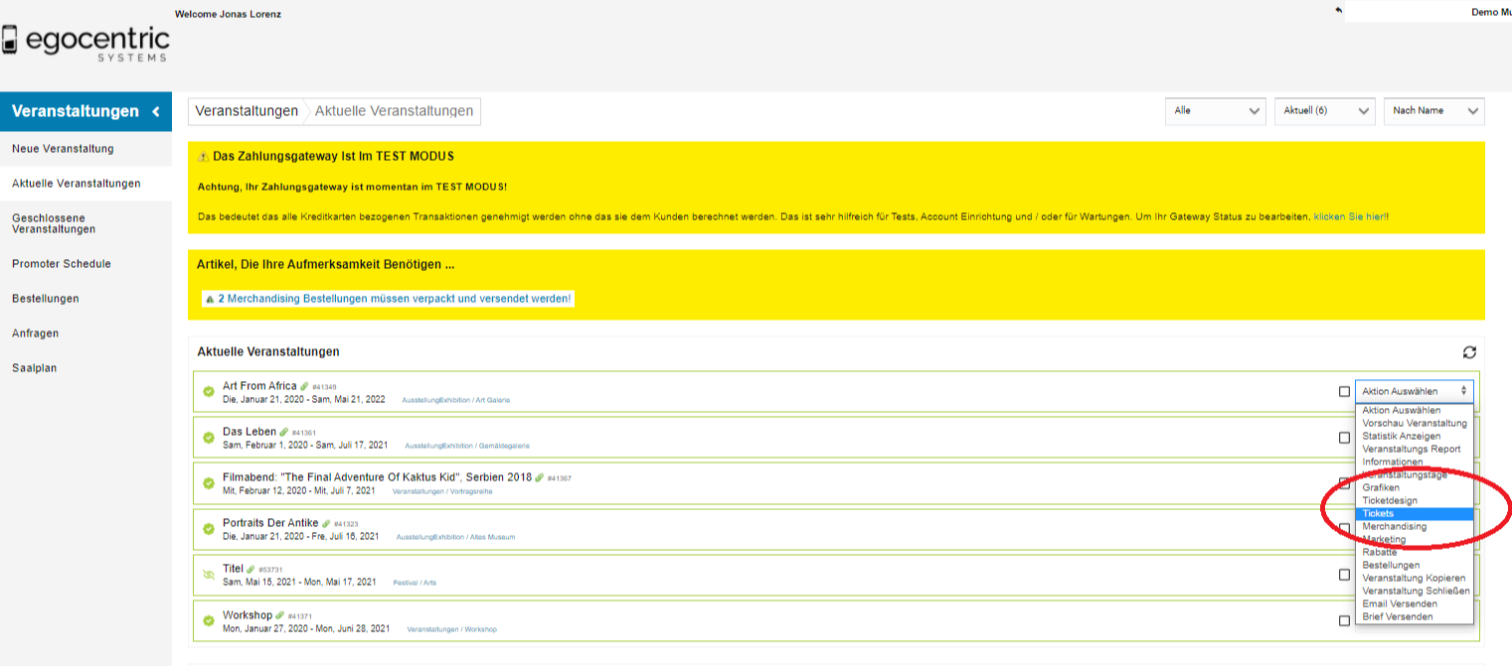Click the green status checkmark for Das Leben
Screen dimensions: 1512x666
click(209, 437)
